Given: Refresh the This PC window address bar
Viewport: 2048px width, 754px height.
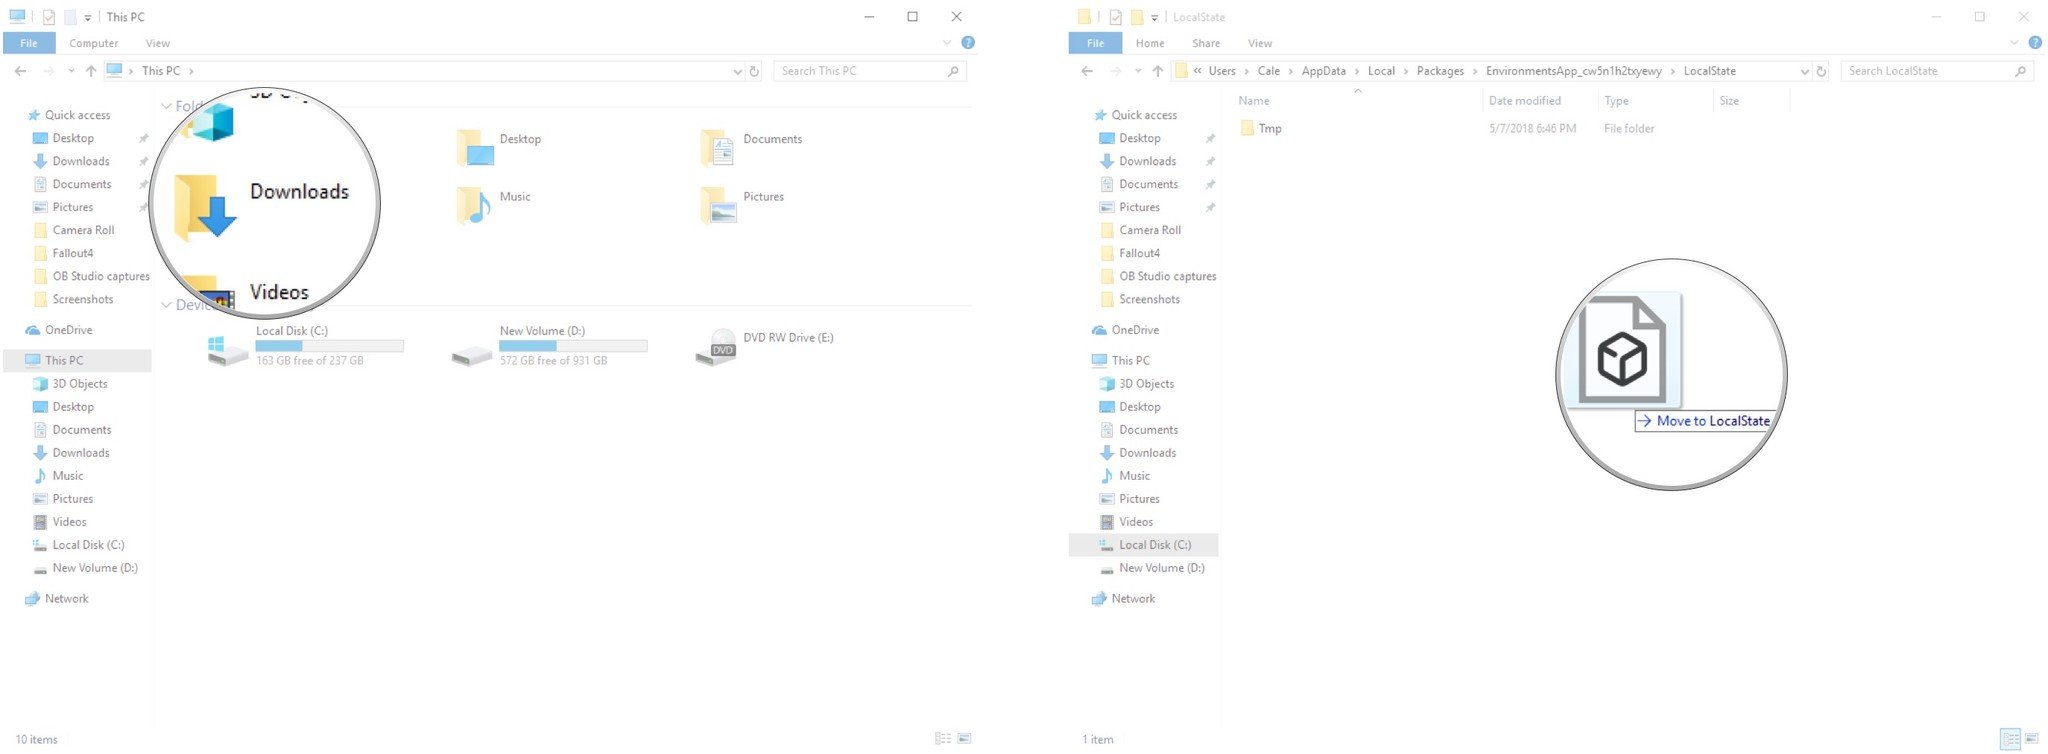Looking at the screenshot, I should pos(755,71).
